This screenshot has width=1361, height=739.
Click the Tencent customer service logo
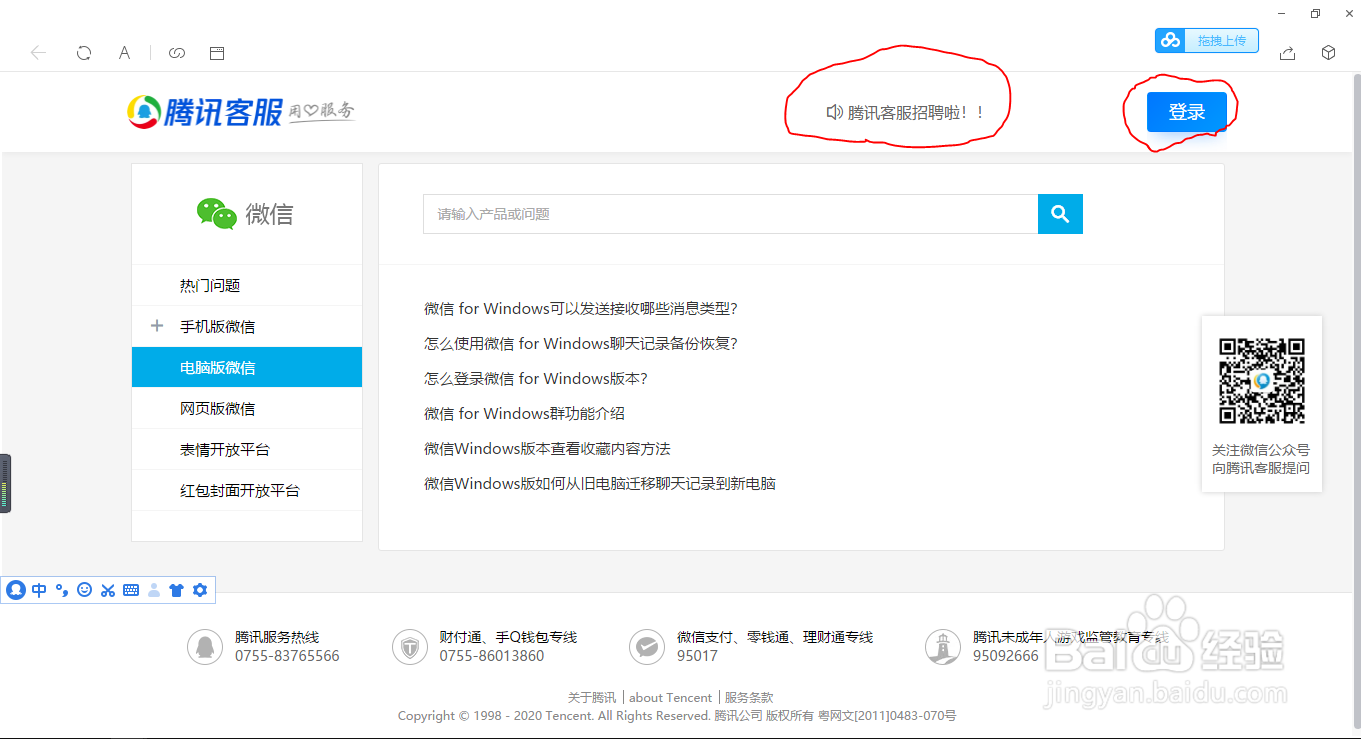241,111
